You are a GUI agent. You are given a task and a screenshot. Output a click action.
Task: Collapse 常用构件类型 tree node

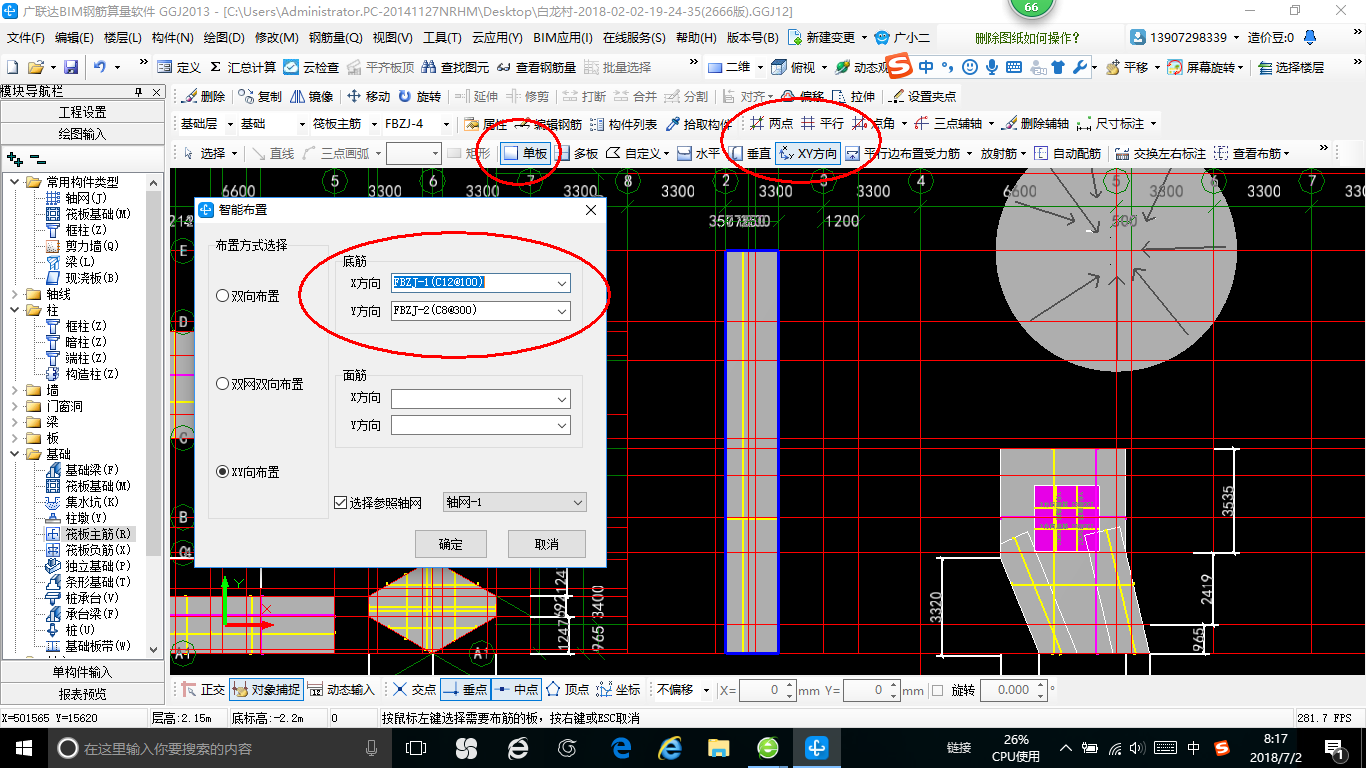(14, 182)
